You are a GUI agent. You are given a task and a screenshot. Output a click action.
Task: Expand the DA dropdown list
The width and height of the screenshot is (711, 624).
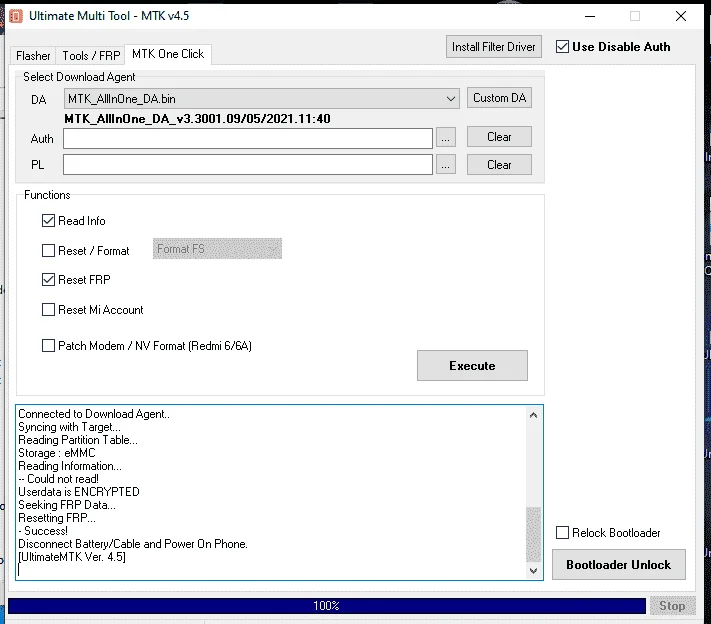pyautogui.click(x=451, y=99)
